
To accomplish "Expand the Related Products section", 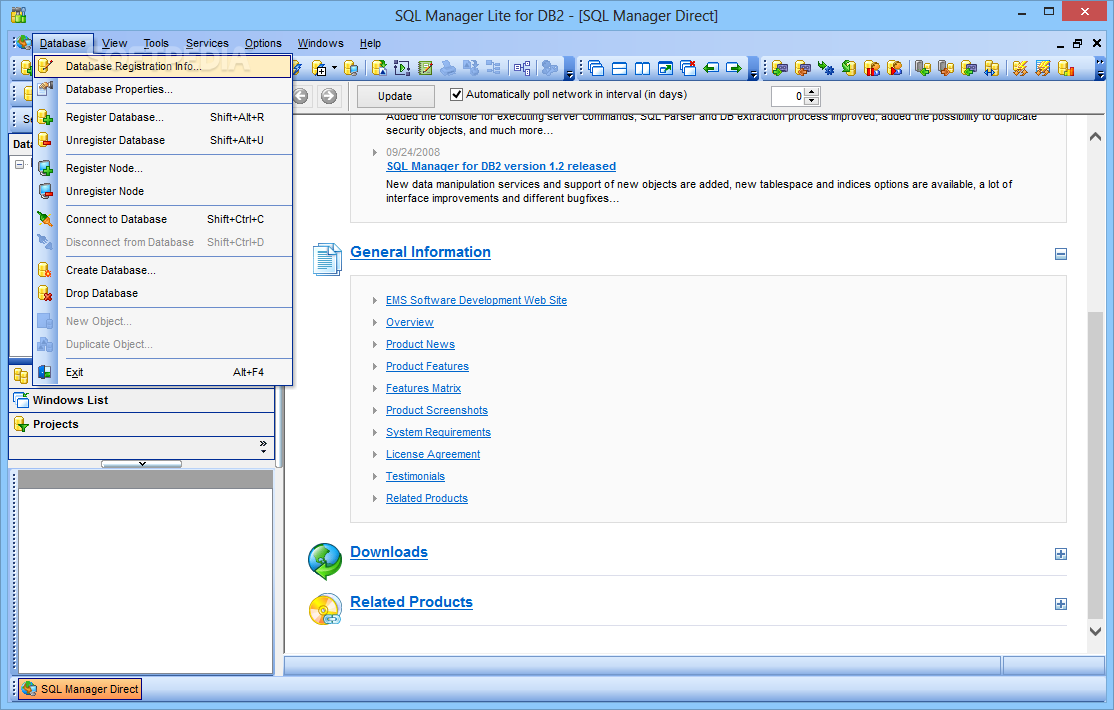I will point(1061,604).
